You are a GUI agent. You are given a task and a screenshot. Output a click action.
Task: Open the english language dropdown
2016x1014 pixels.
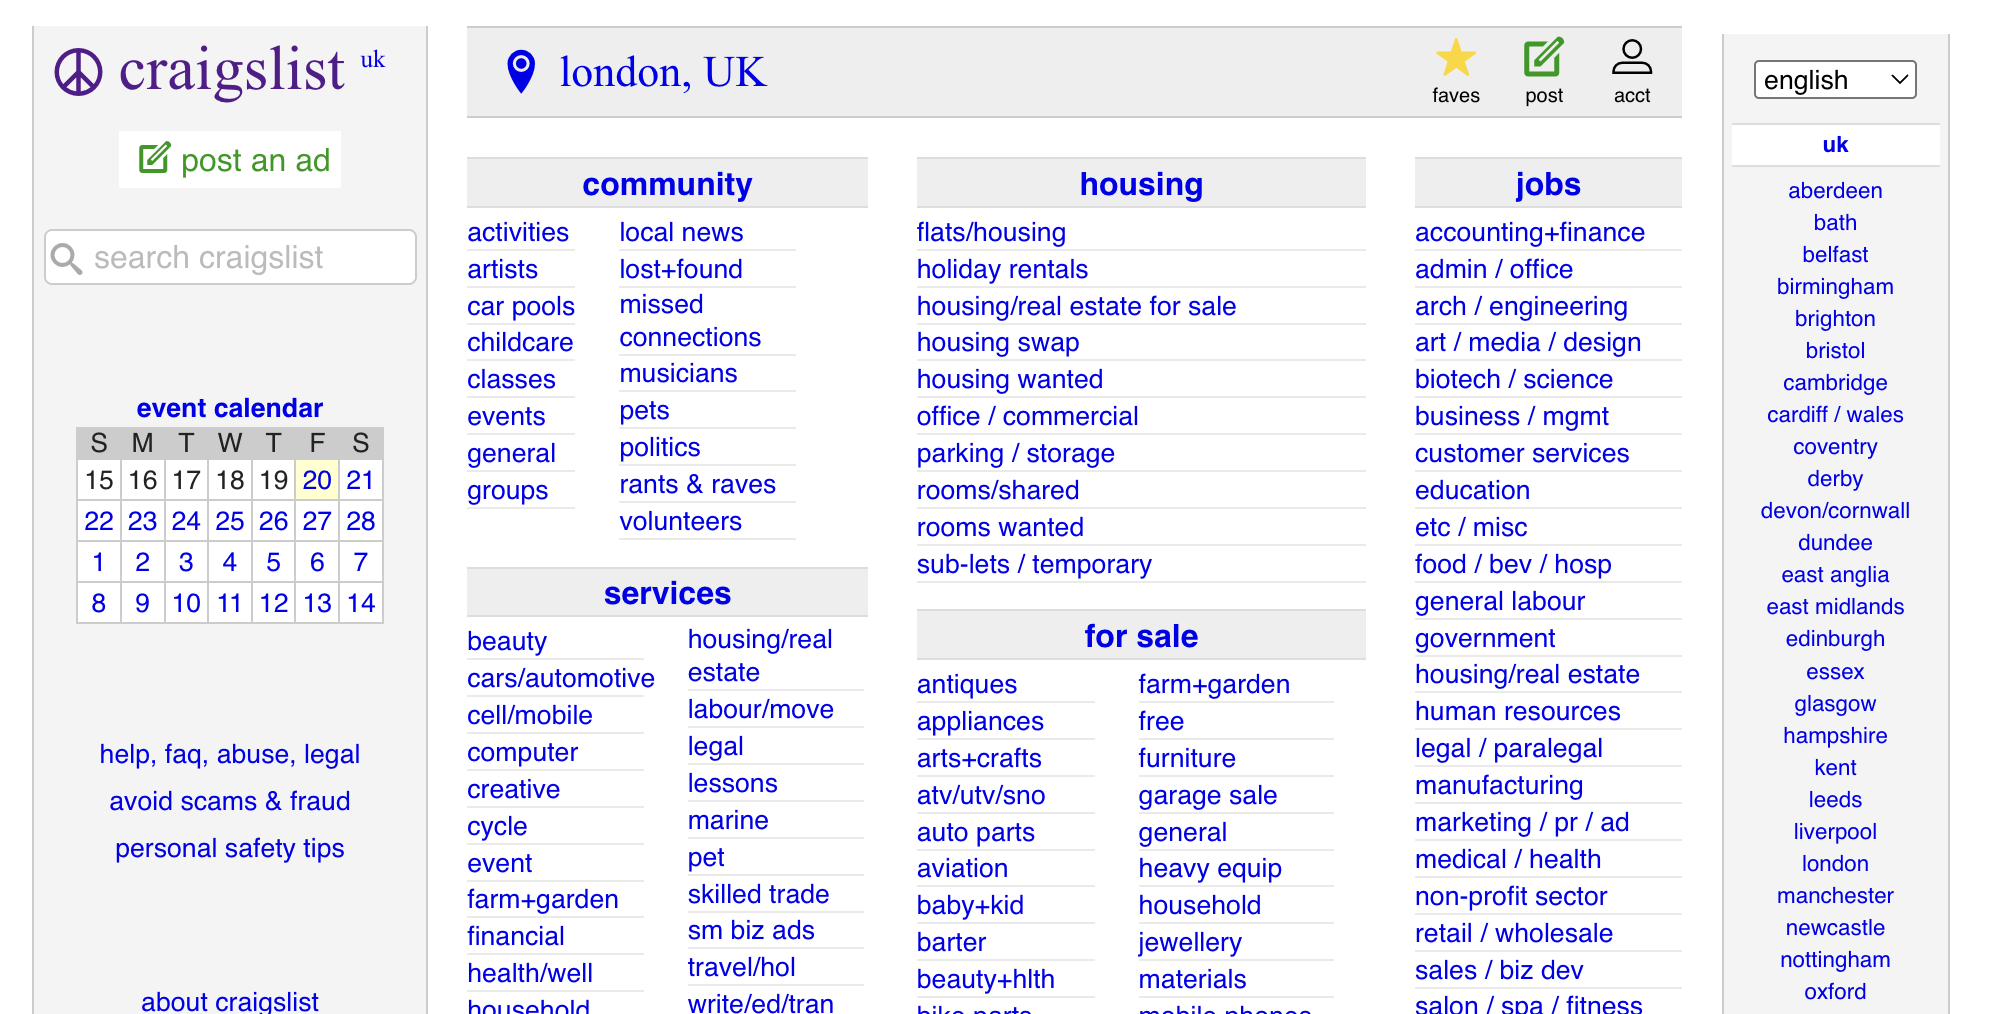point(1834,80)
